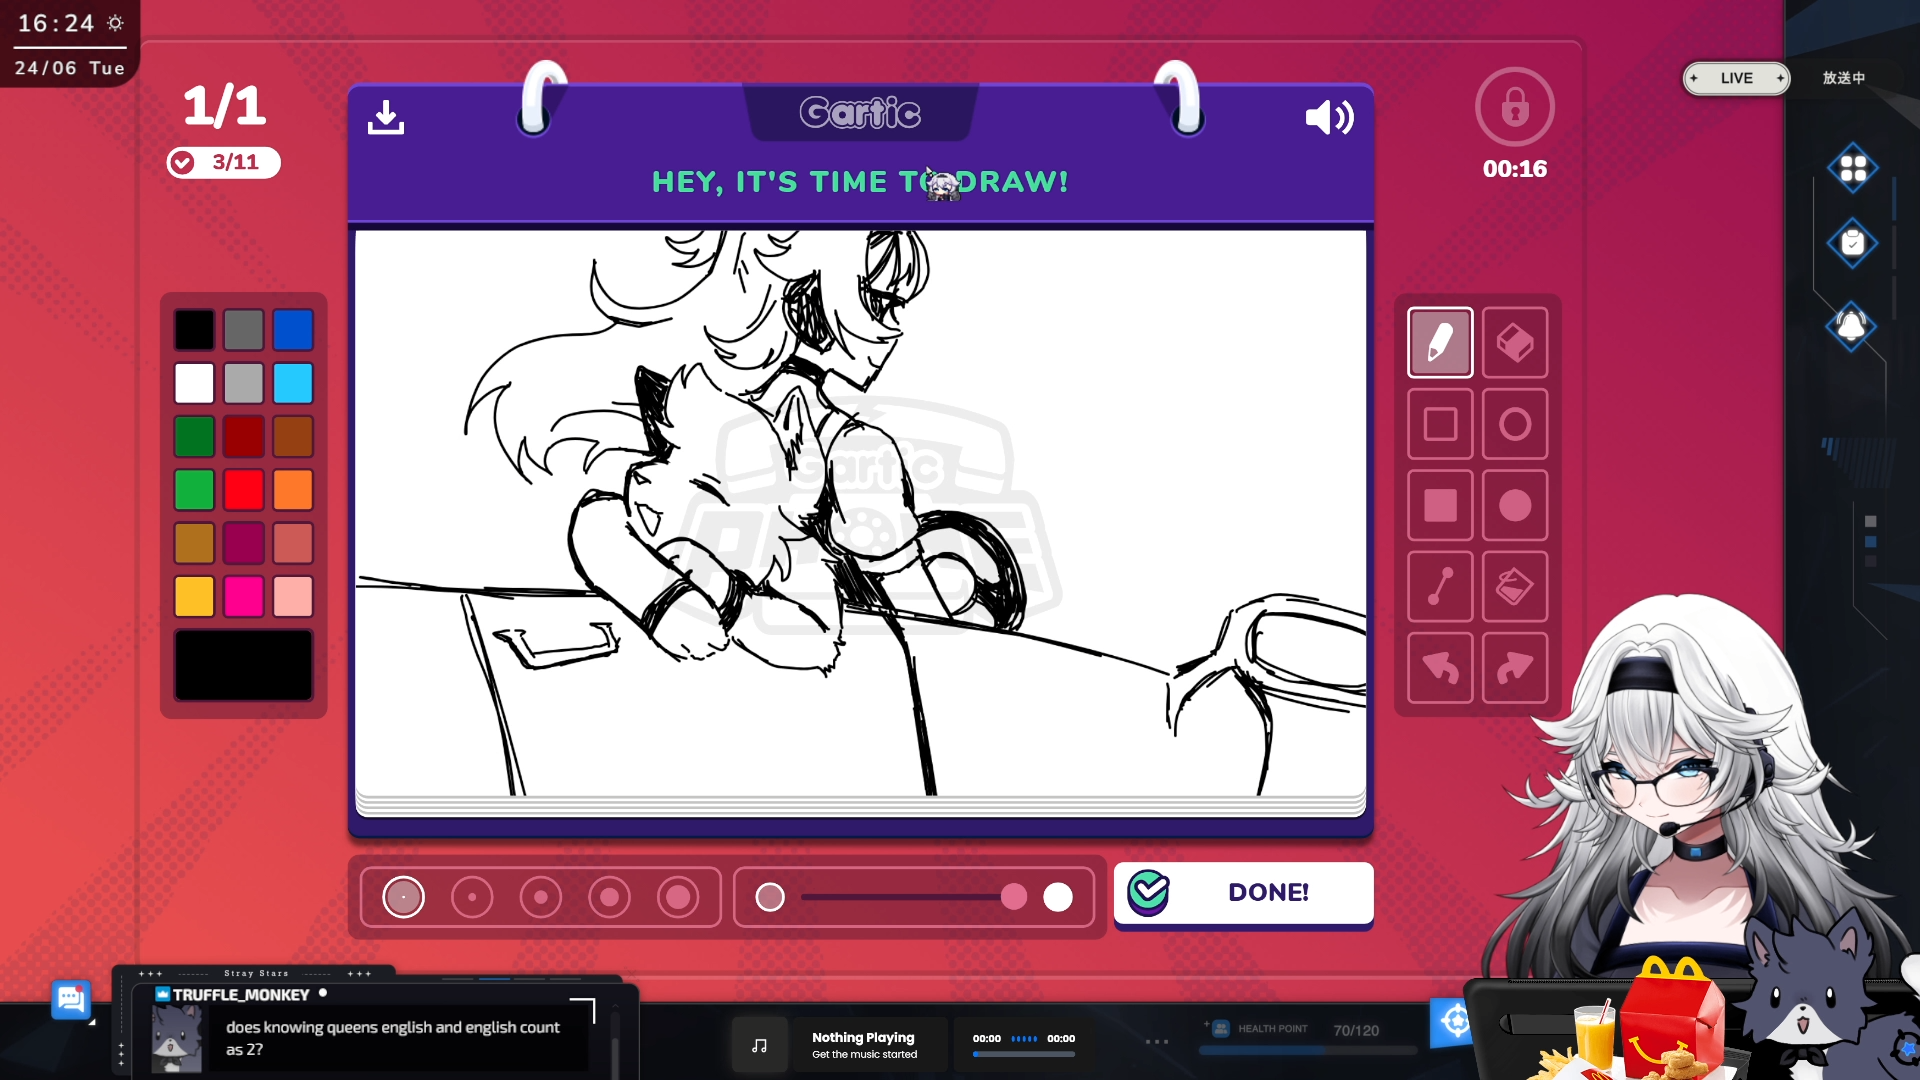Click the opacity slider handle
The image size is (1920, 1080).
1014,897
